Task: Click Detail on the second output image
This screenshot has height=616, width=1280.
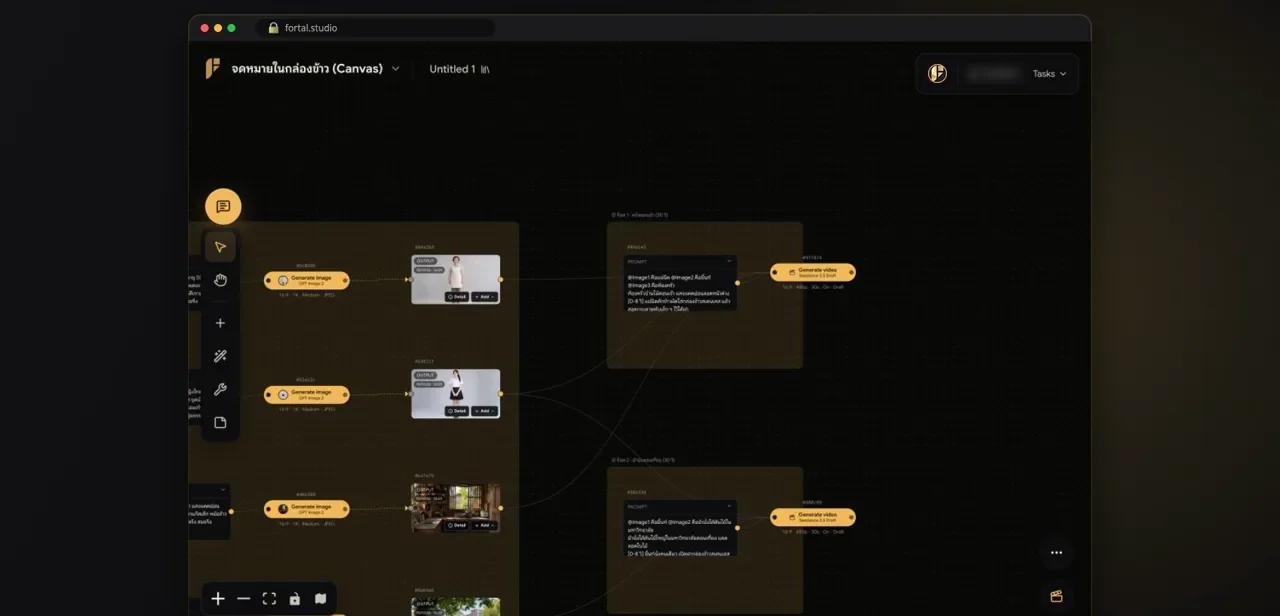Action: pyautogui.click(x=457, y=411)
